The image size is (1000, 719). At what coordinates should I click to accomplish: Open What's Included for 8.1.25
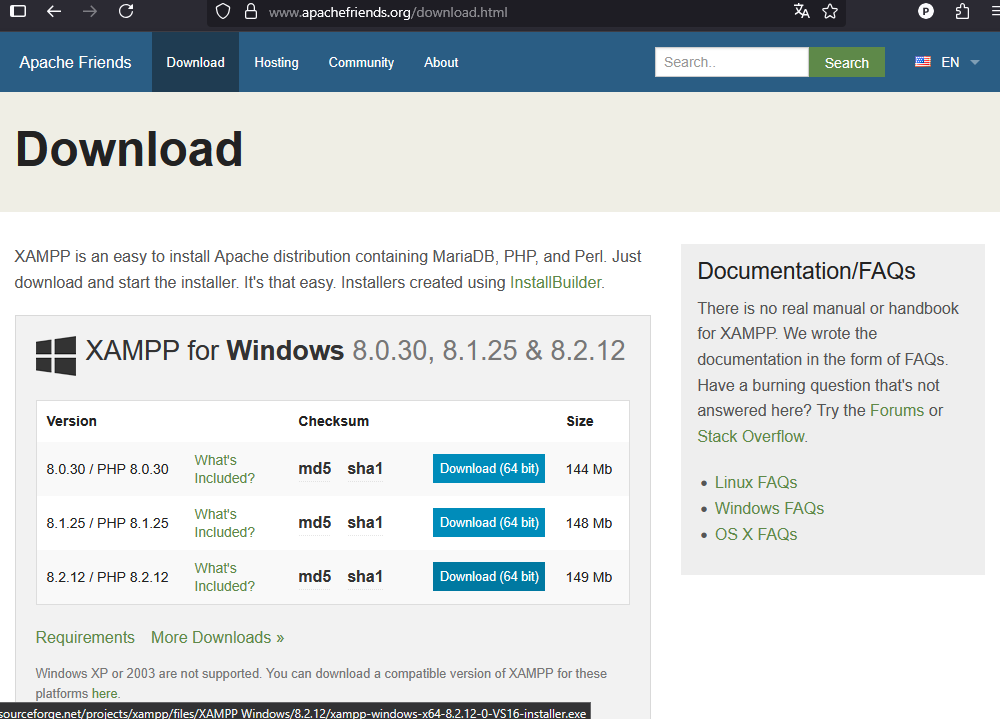224,523
